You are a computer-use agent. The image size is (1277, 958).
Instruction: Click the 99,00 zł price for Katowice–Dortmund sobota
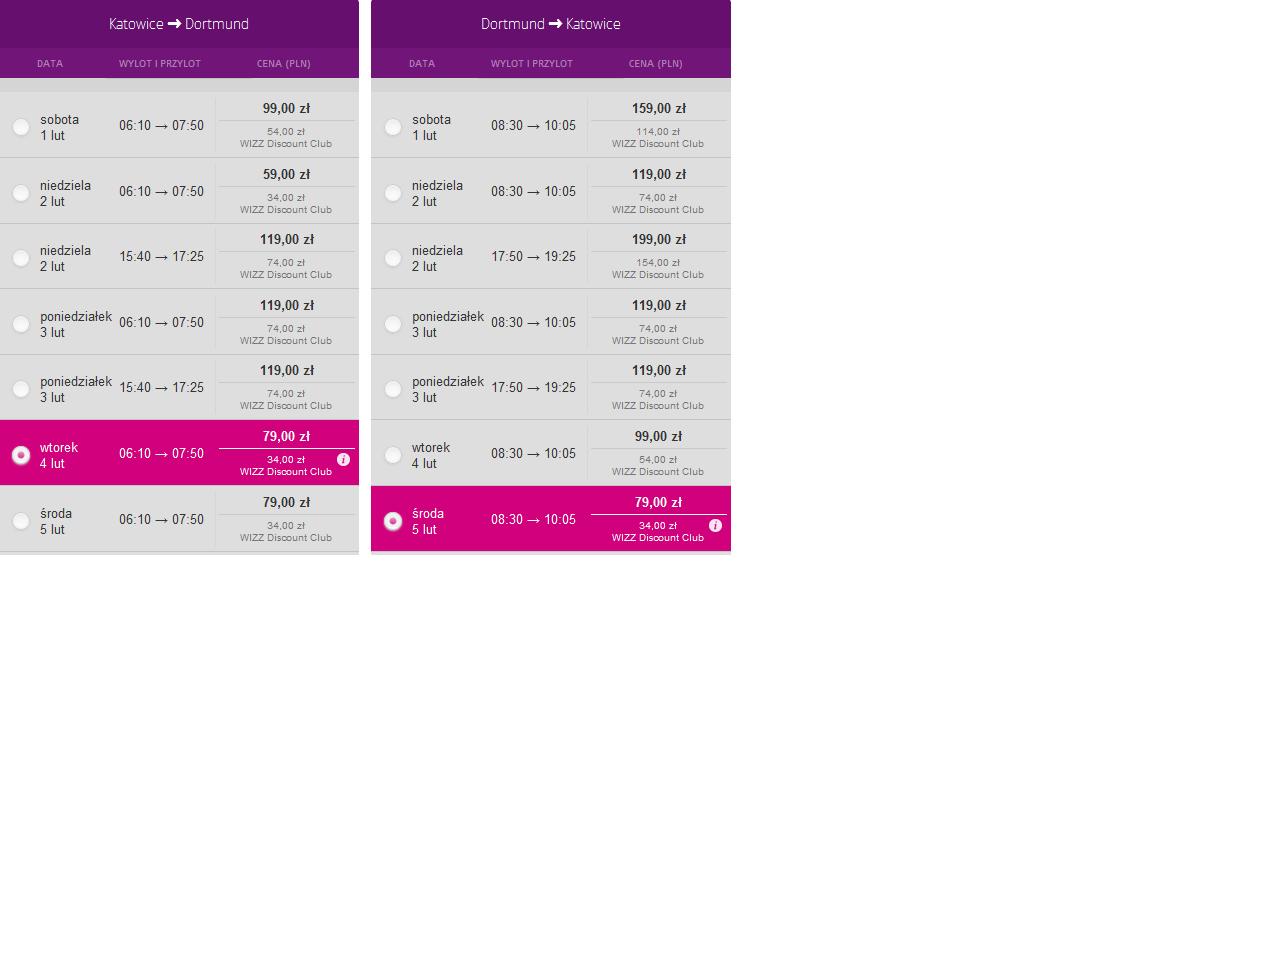(286, 108)
